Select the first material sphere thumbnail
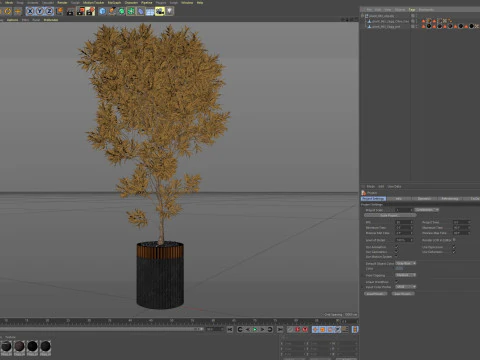480x360 pixels. pos(6,347)
